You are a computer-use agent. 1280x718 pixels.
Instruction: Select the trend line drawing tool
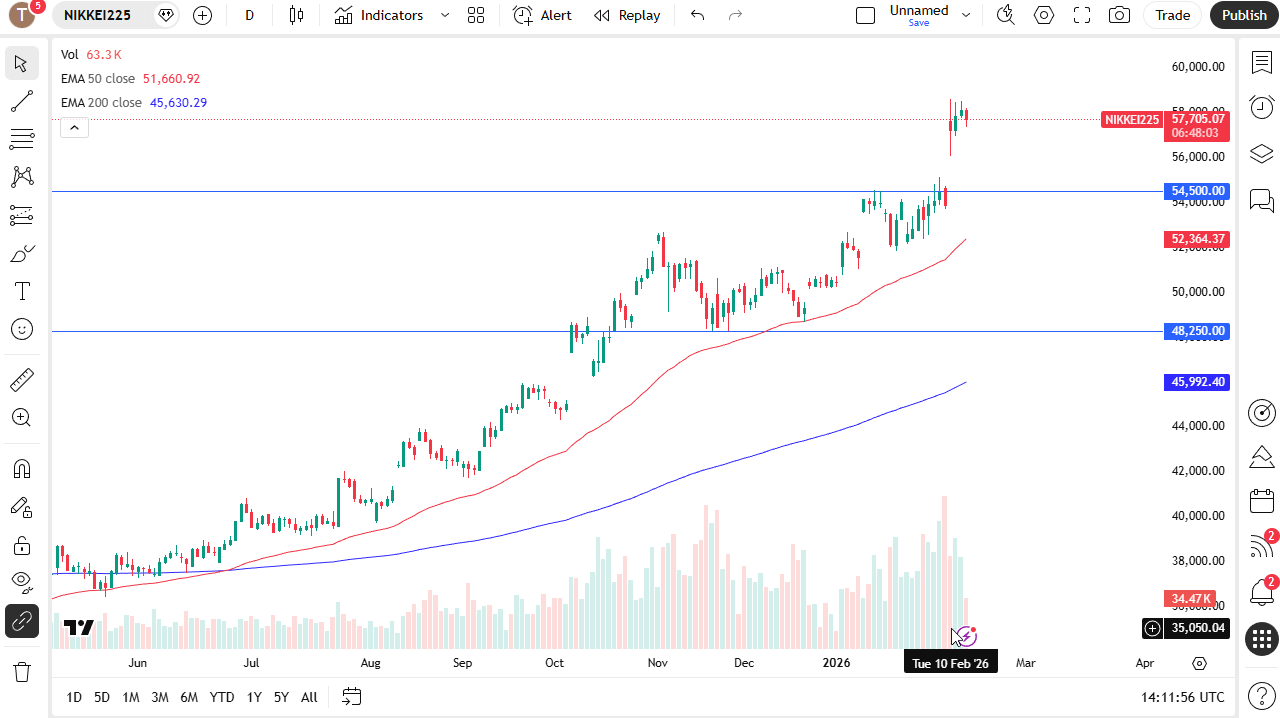22,101
